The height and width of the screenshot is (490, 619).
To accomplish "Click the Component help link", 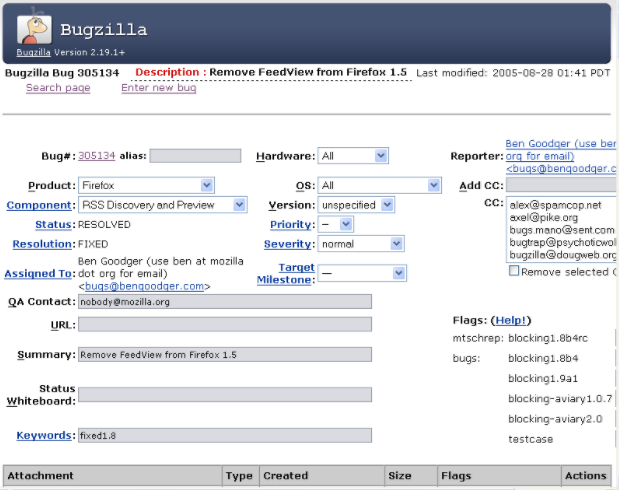I will point(39,205).
